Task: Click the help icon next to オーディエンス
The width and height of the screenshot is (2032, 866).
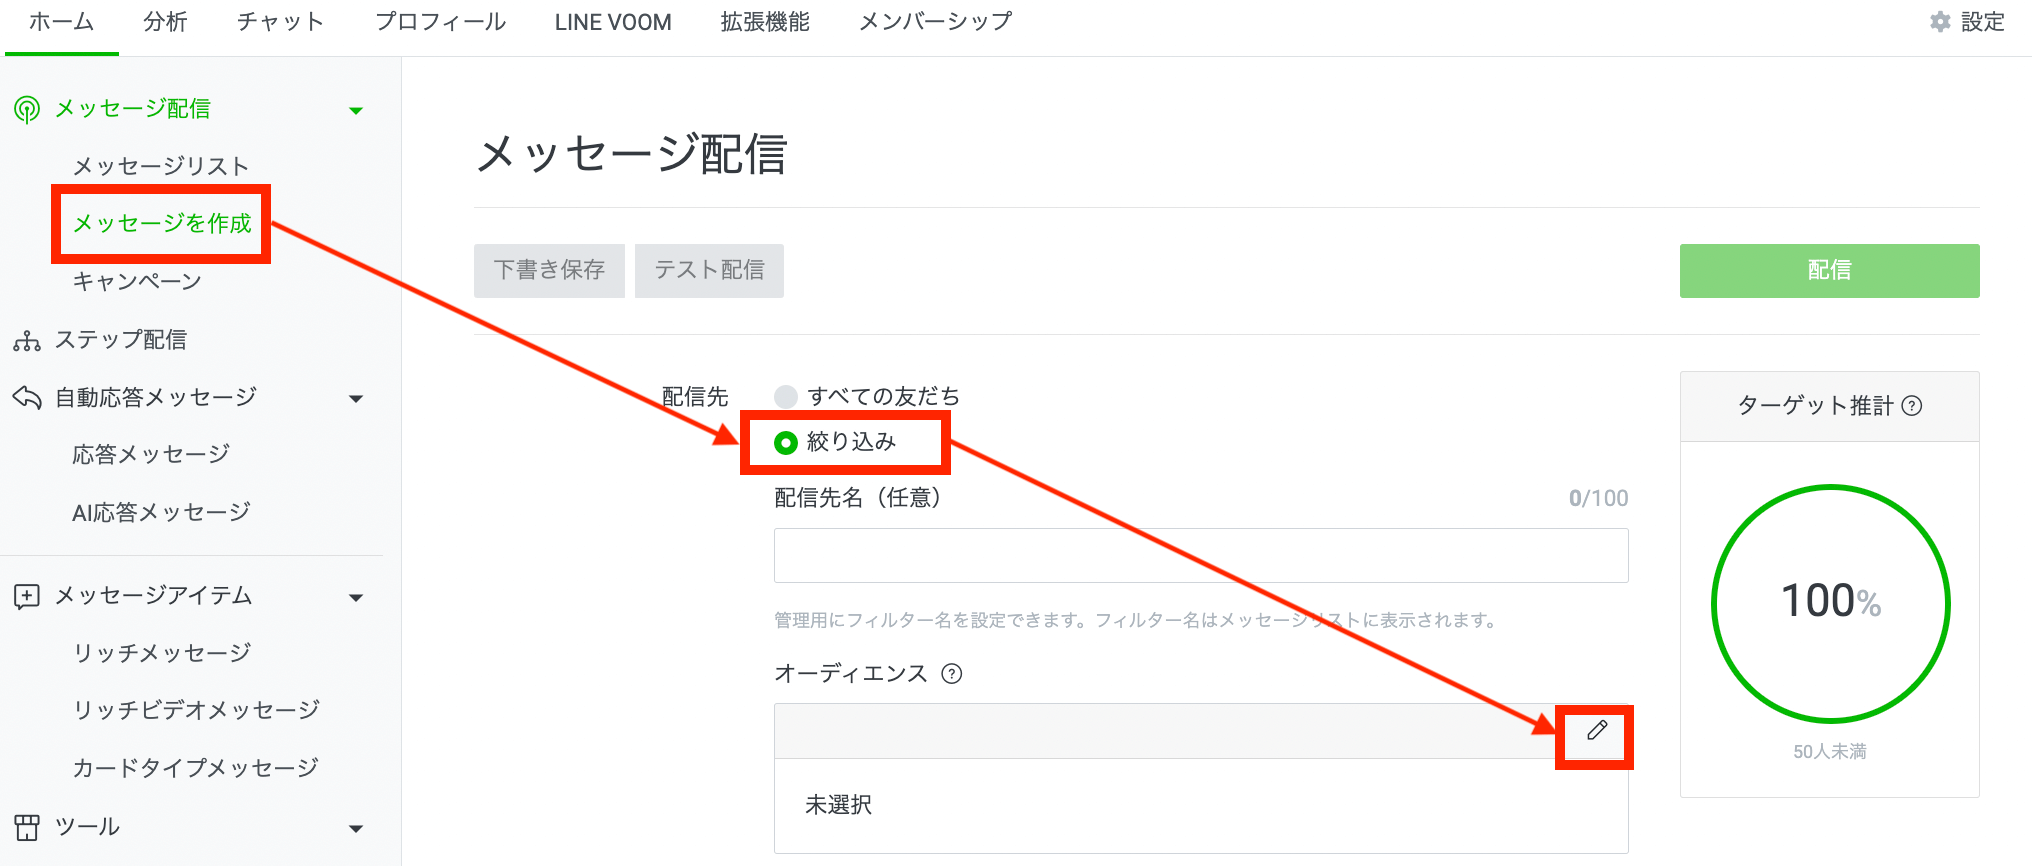Action: [952, 674]
